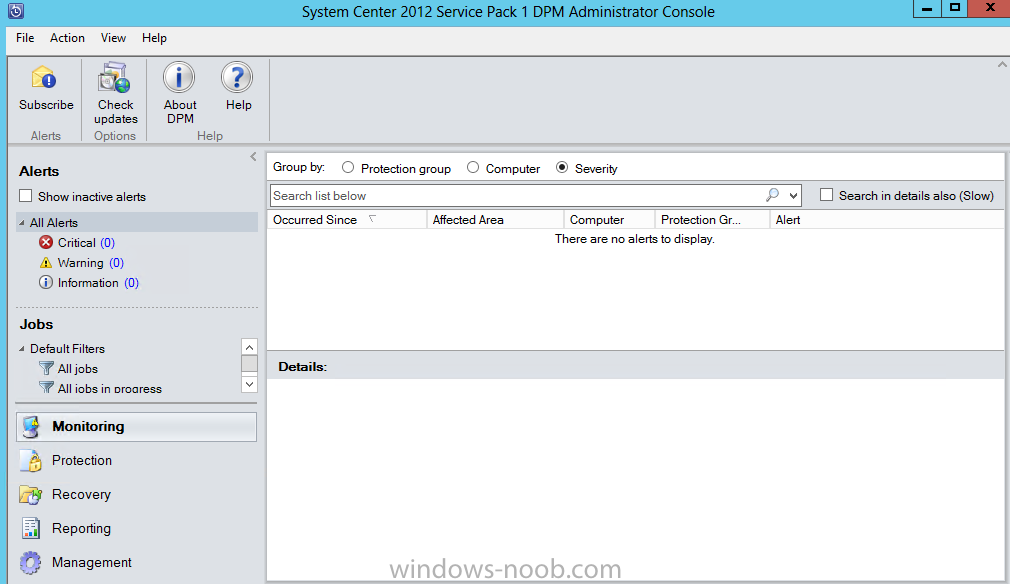Open the View menu

(113, 38)
